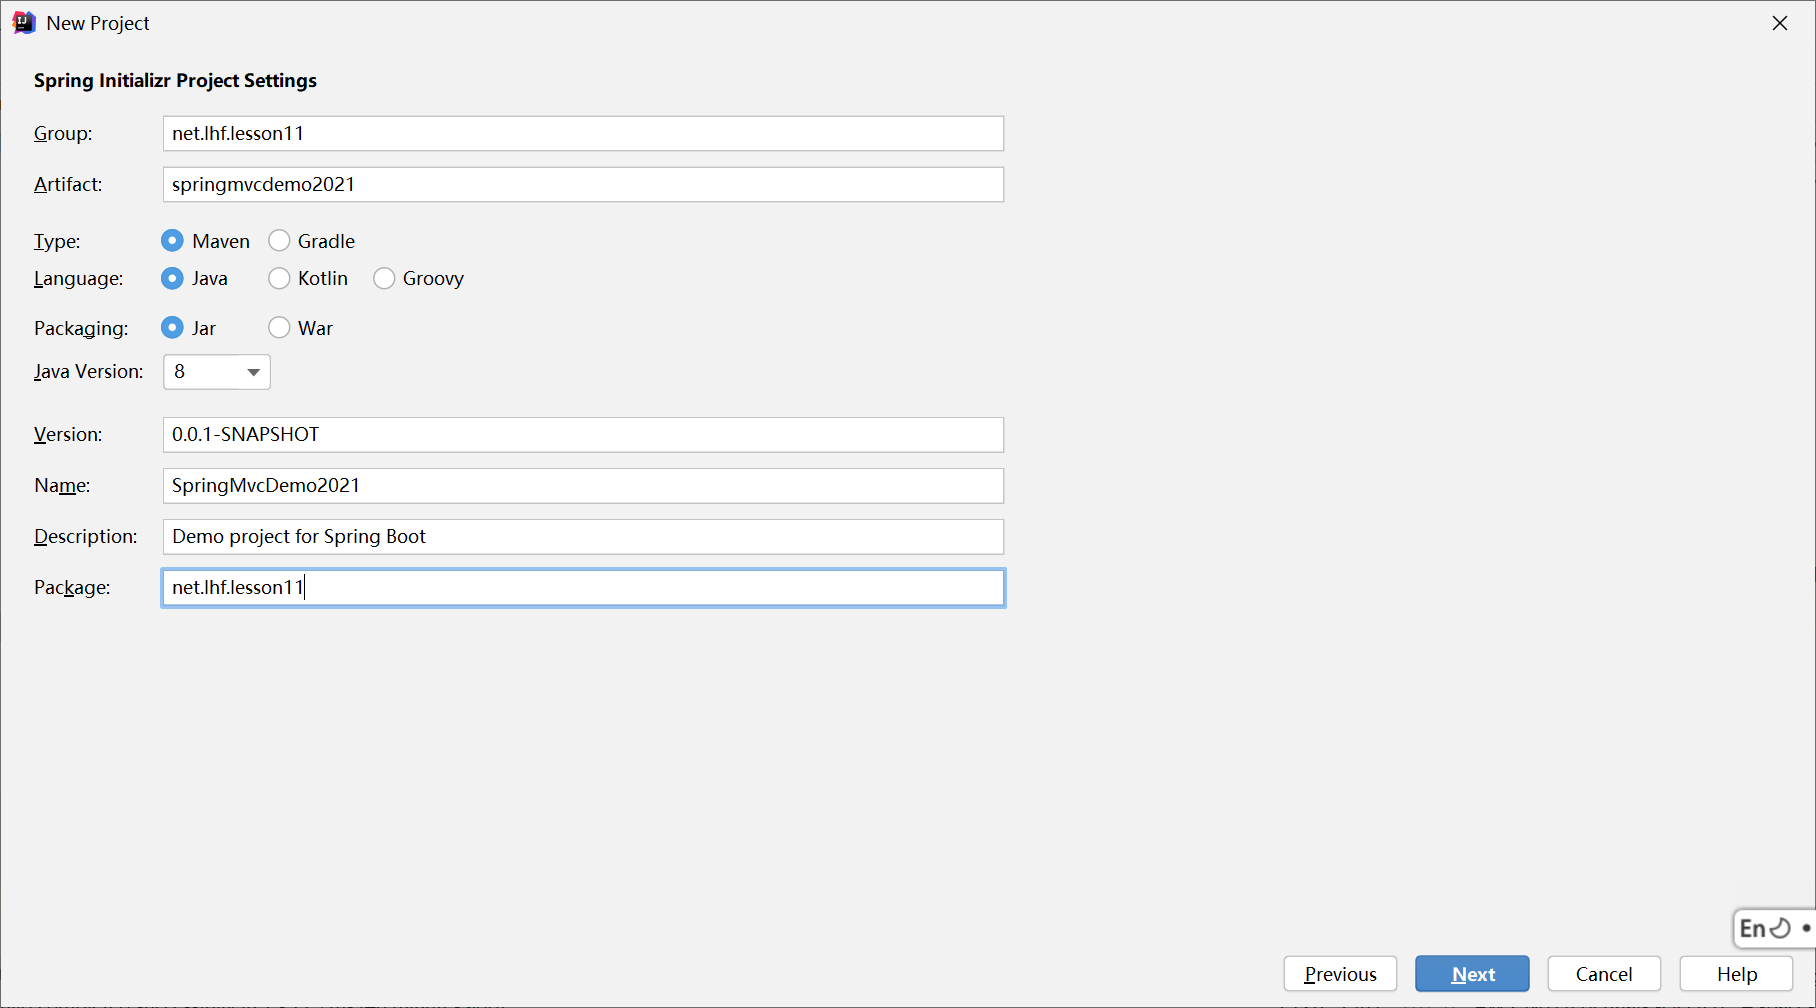The image size is (1816, 1008).
Task: Click the Group label
Action: (x=63, y=134)
